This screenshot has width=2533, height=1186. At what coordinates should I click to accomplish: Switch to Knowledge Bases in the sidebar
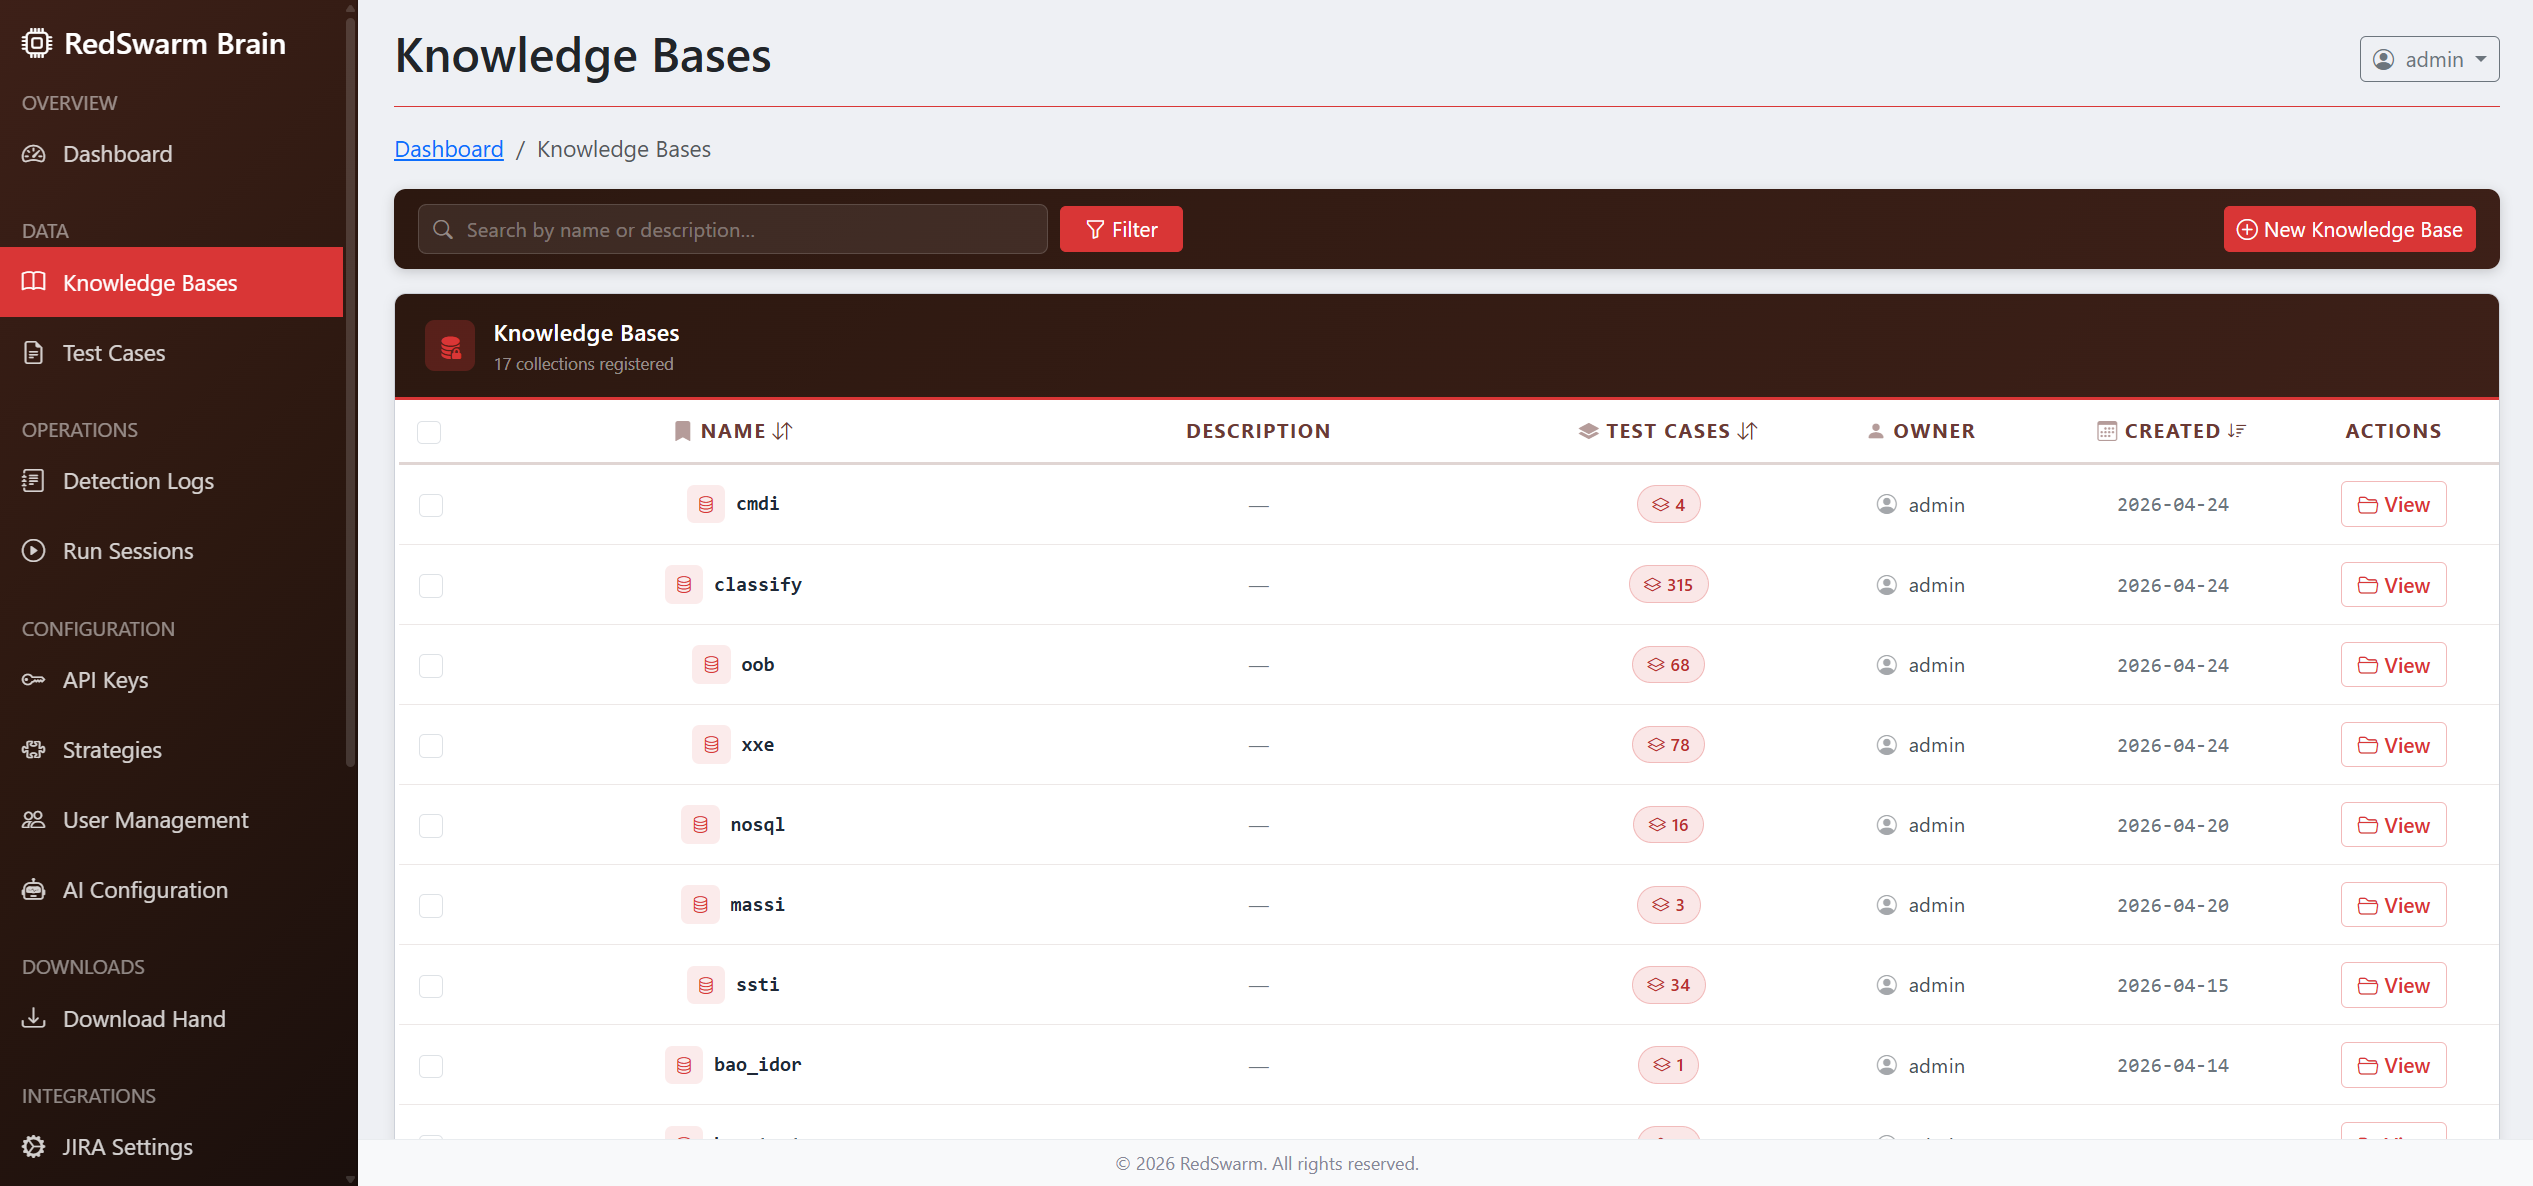pyautogui.click(x=151, y=282)
